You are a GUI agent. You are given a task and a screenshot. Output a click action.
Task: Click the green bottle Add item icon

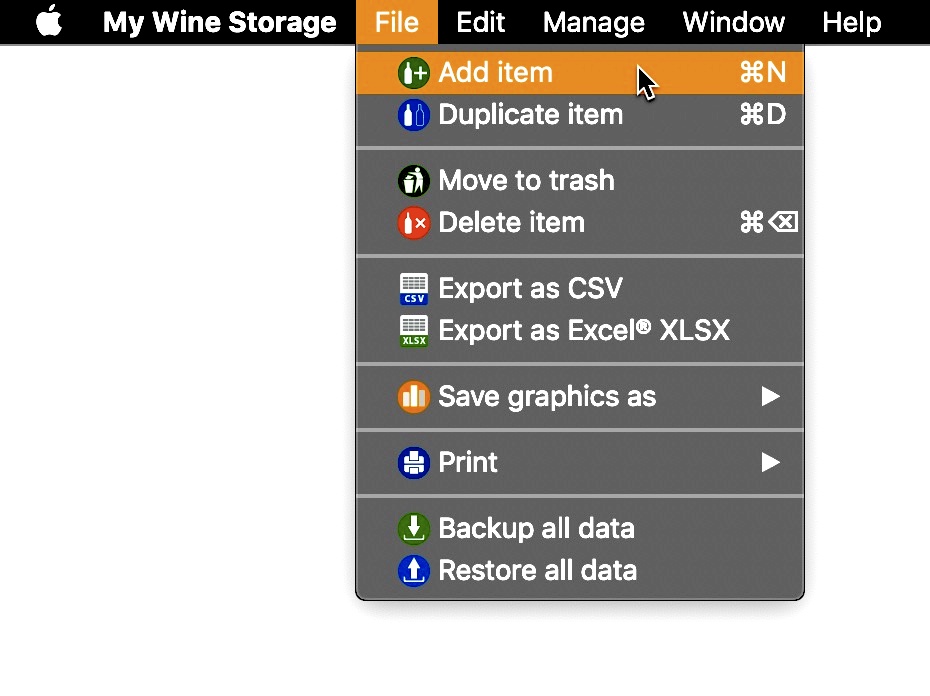(413, 73)
